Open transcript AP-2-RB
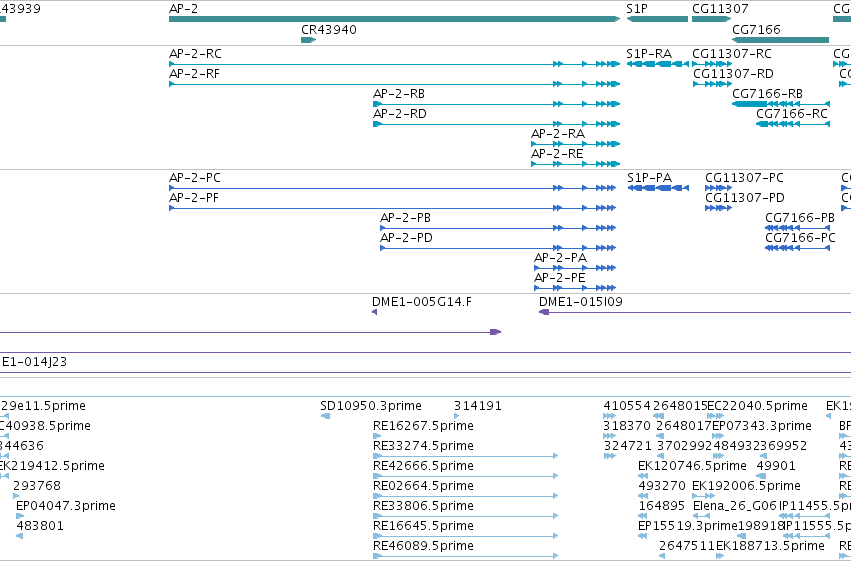Viewport: 851px width, 561px height. point(399,94)
